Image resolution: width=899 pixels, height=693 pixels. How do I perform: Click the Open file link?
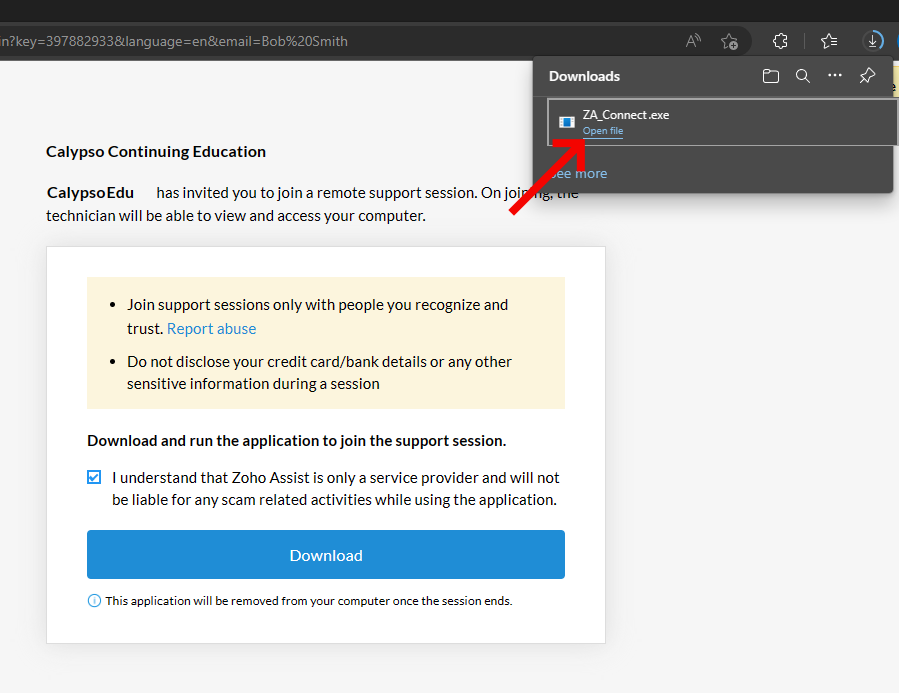click(x=603, y=131)
